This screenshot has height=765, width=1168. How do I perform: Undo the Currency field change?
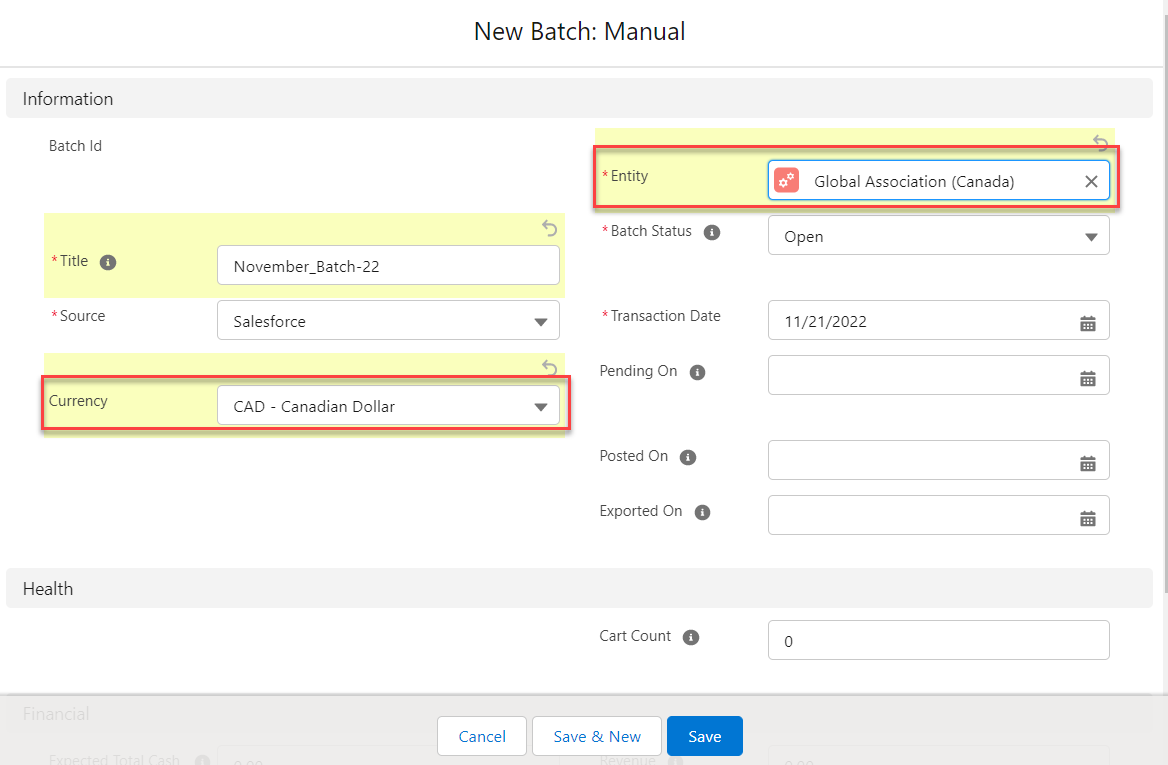click(x=549, y=367)
